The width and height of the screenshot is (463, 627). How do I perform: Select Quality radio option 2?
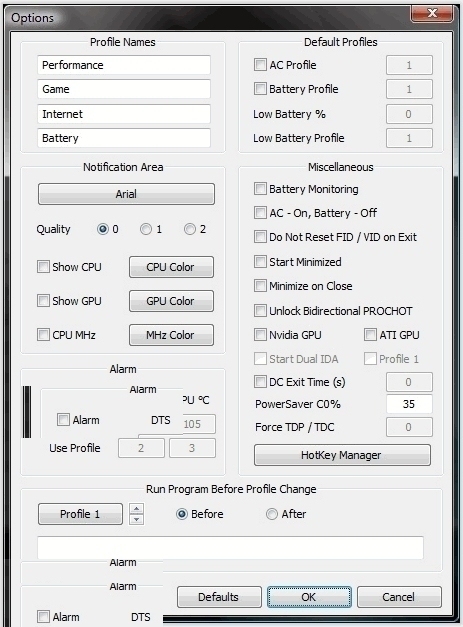coord(190,229)
